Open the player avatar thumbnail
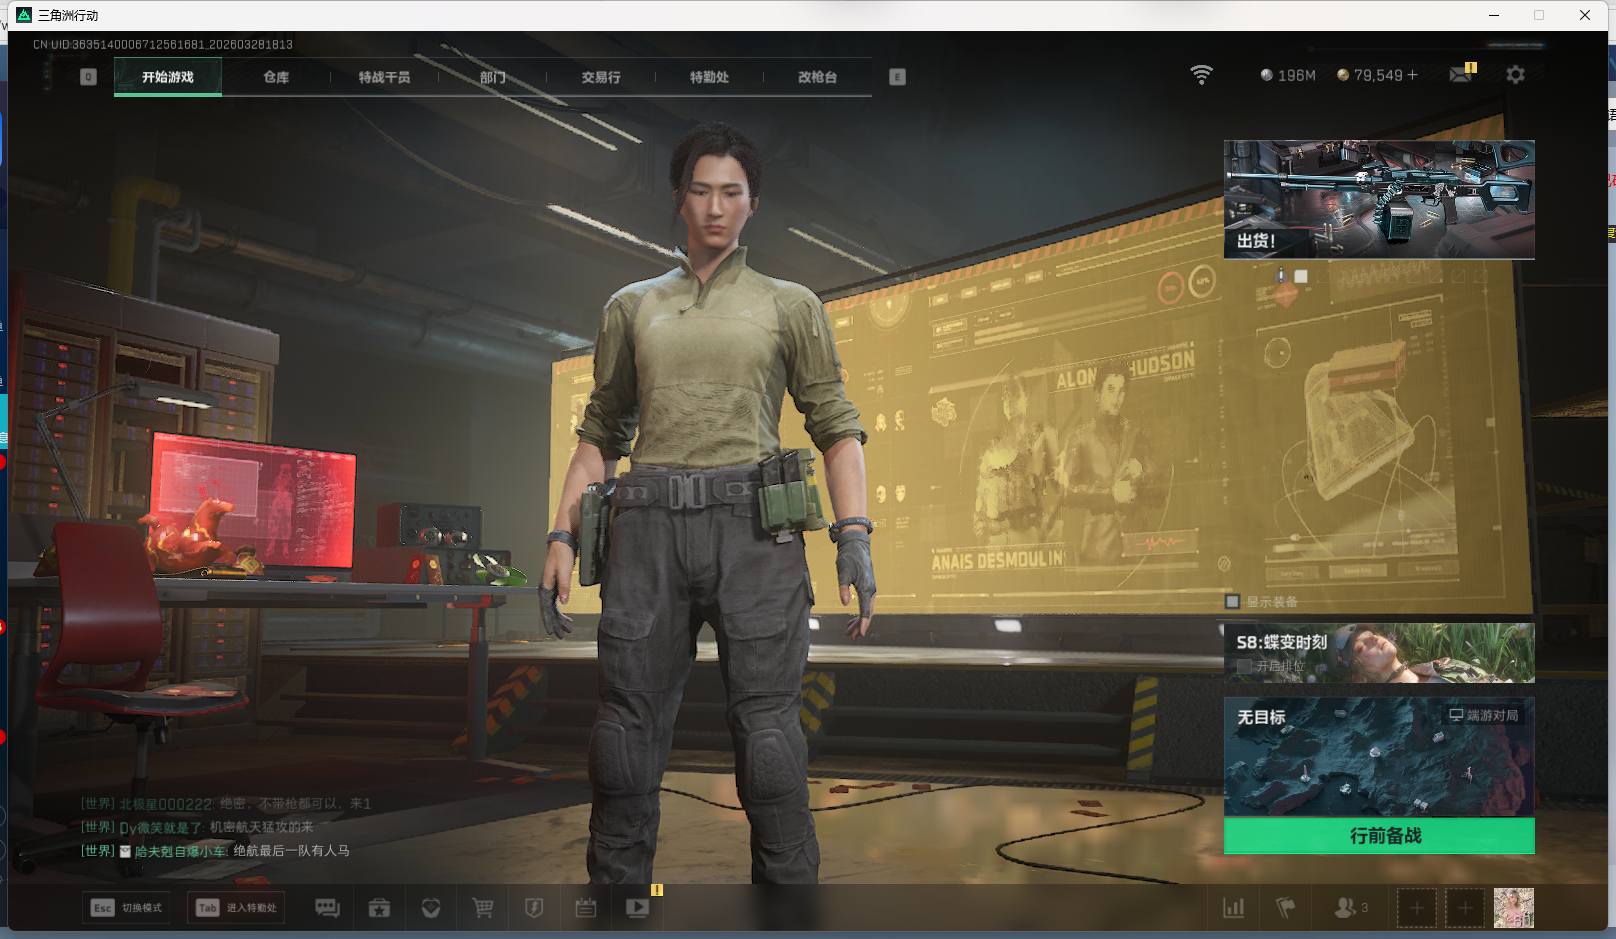The height and width of the screenshot is (939, 1616). pyautogui.click(x=1513, y=908)
